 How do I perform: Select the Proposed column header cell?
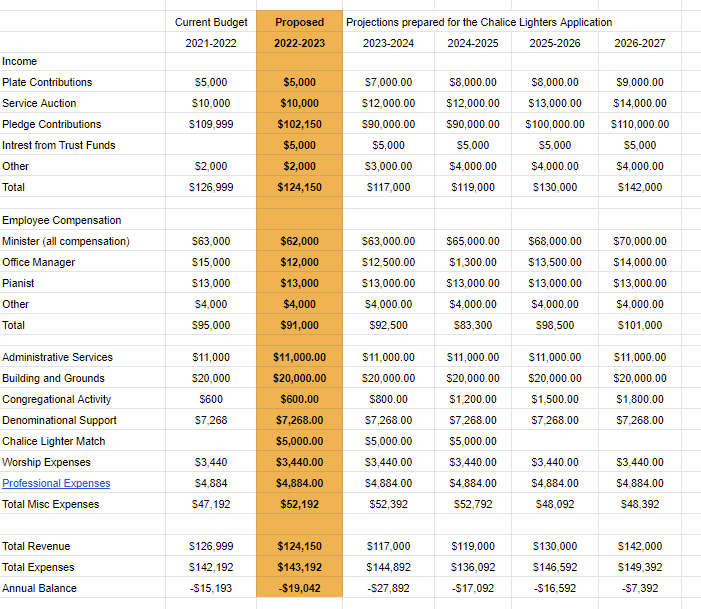pyautogui.click(x=300, y=22)
